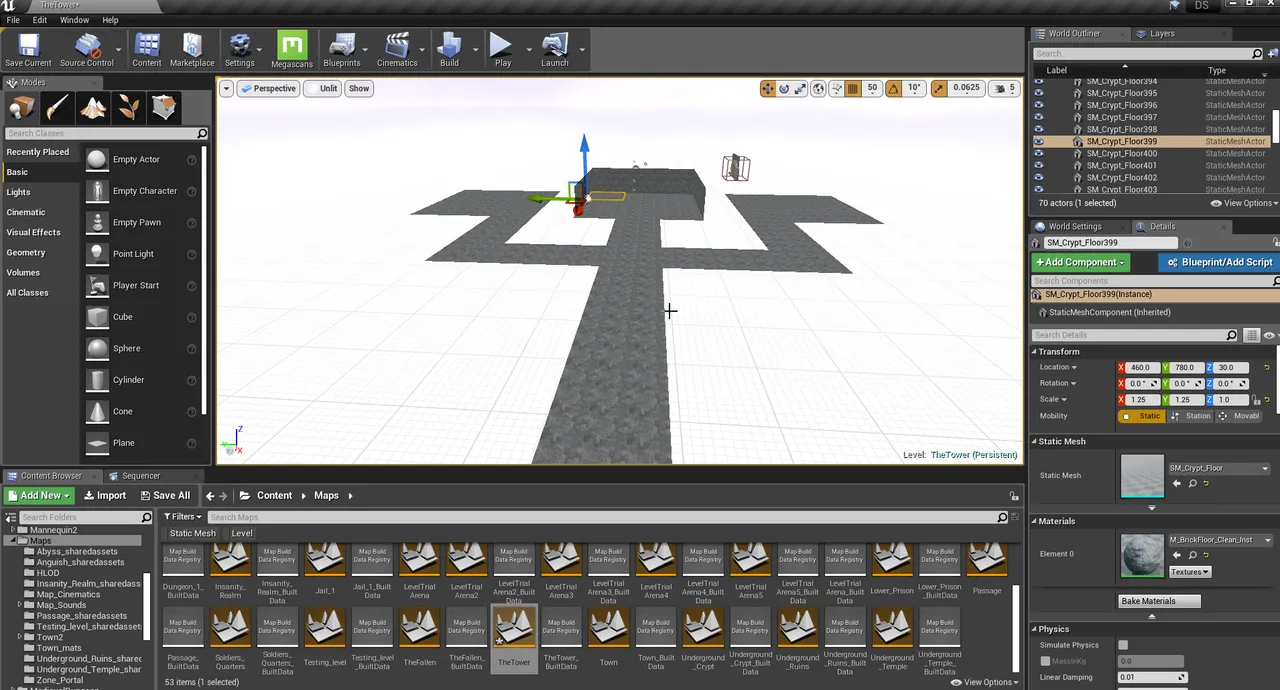Click the Build toolbar icon
The height and width of the screenshot is (690, 1280).
(x=450, y=50)
